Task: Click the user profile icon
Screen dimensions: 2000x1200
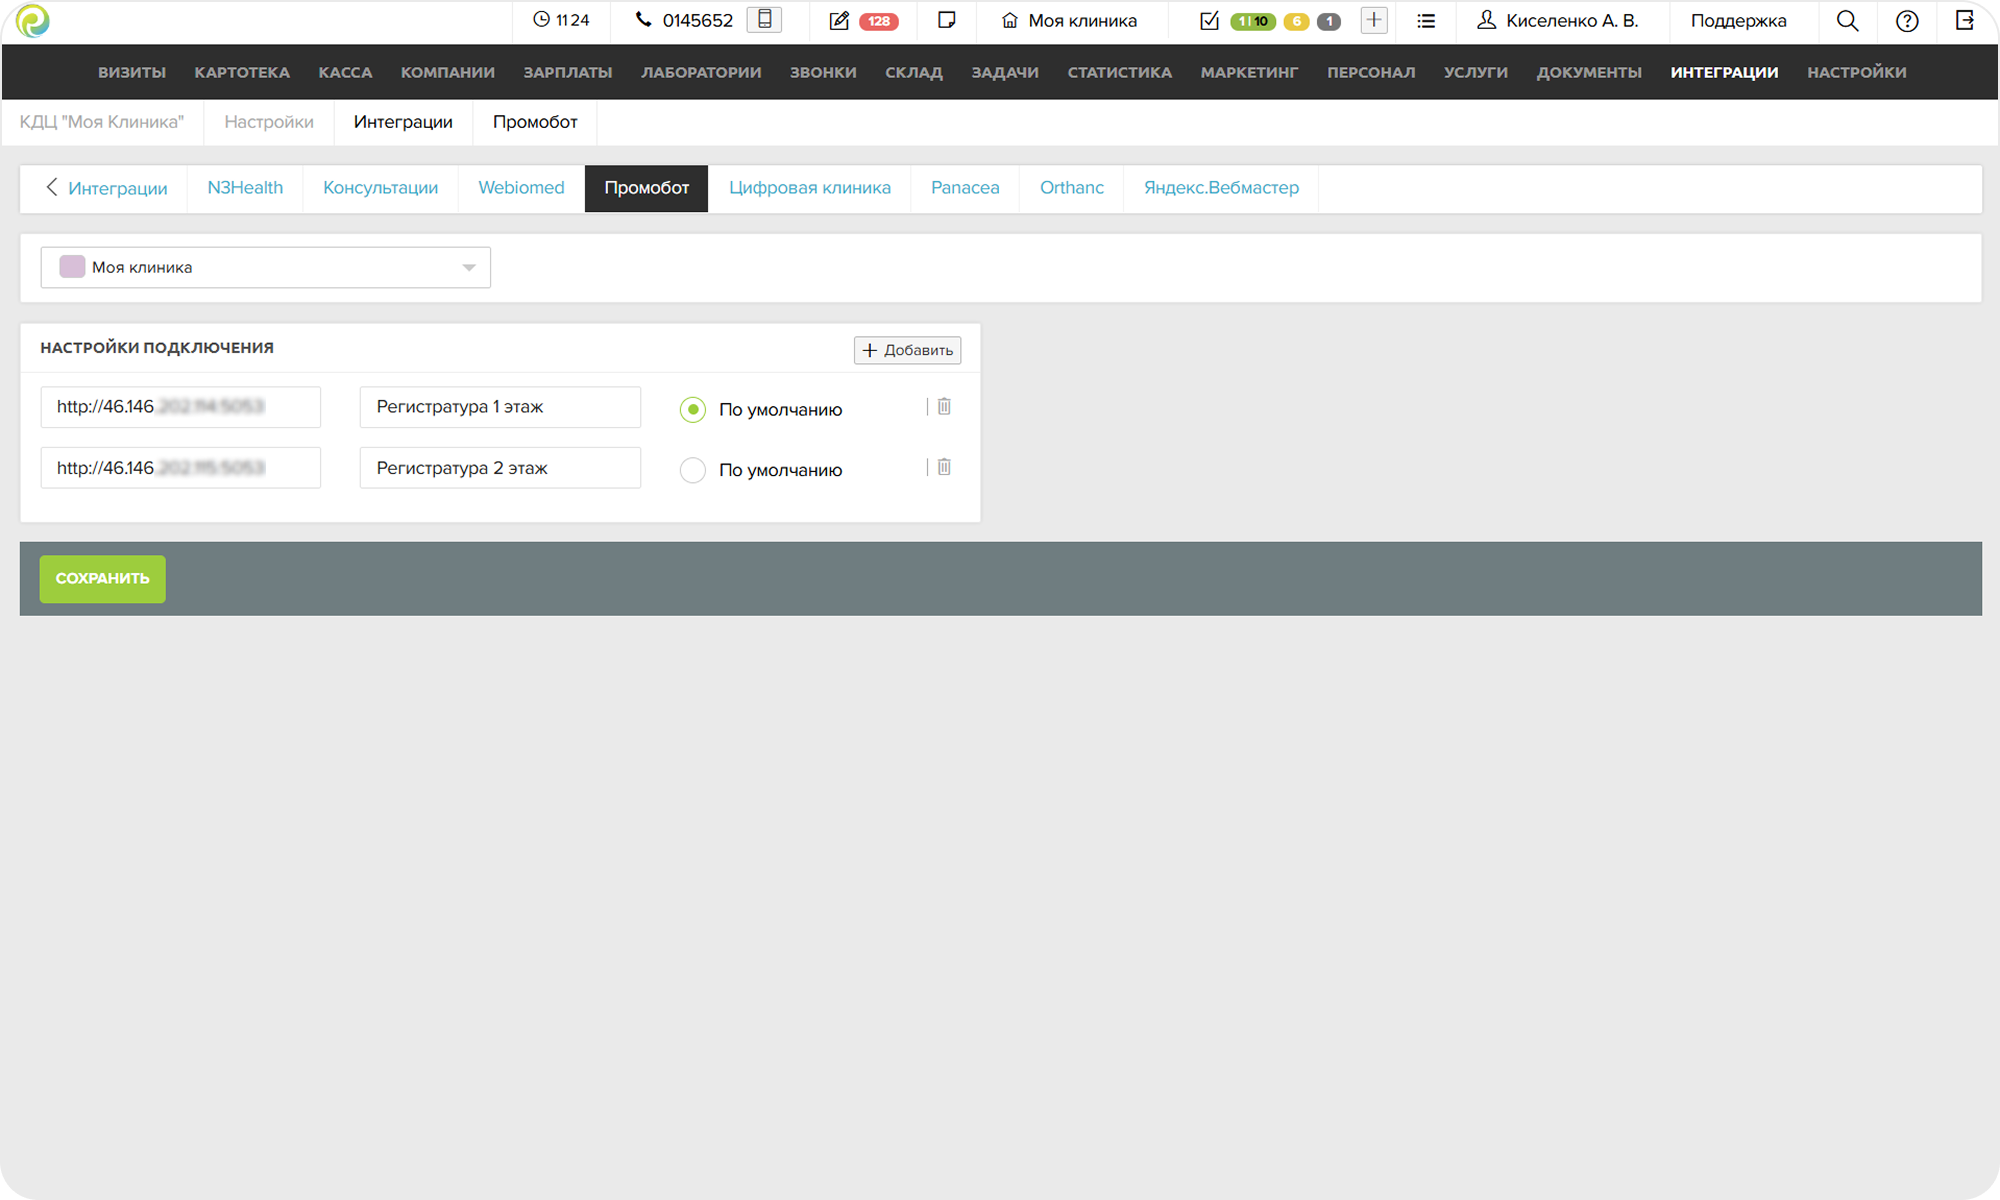Action: pyautogui.click(x=1486, y=20)
